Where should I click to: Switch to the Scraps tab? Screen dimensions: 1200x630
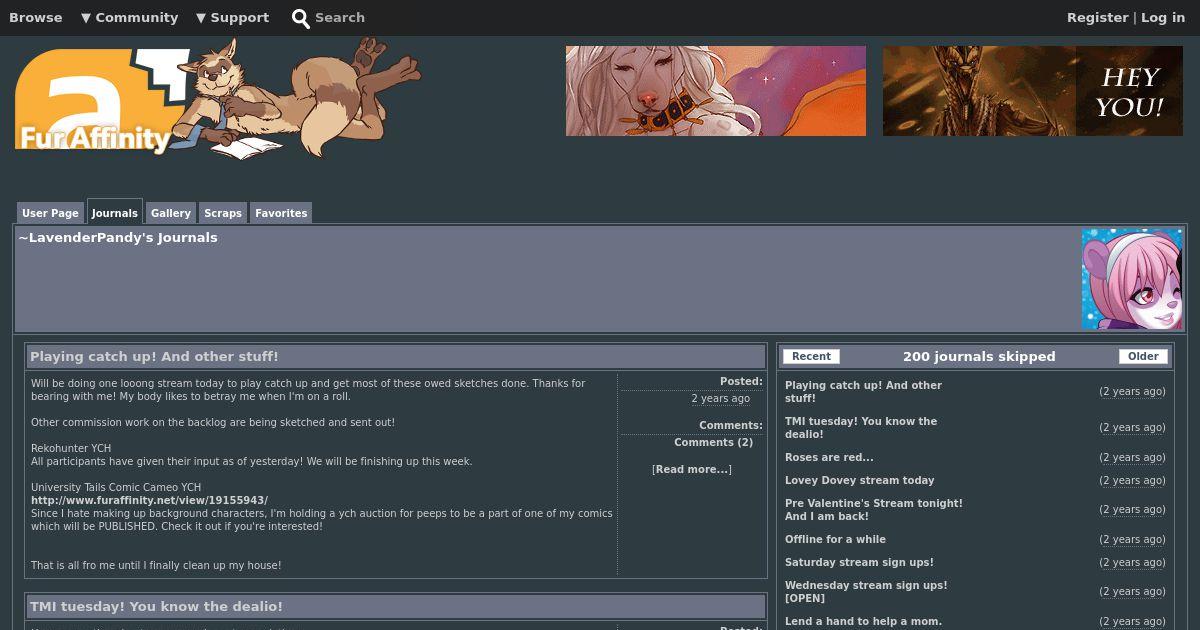point(223,213)
